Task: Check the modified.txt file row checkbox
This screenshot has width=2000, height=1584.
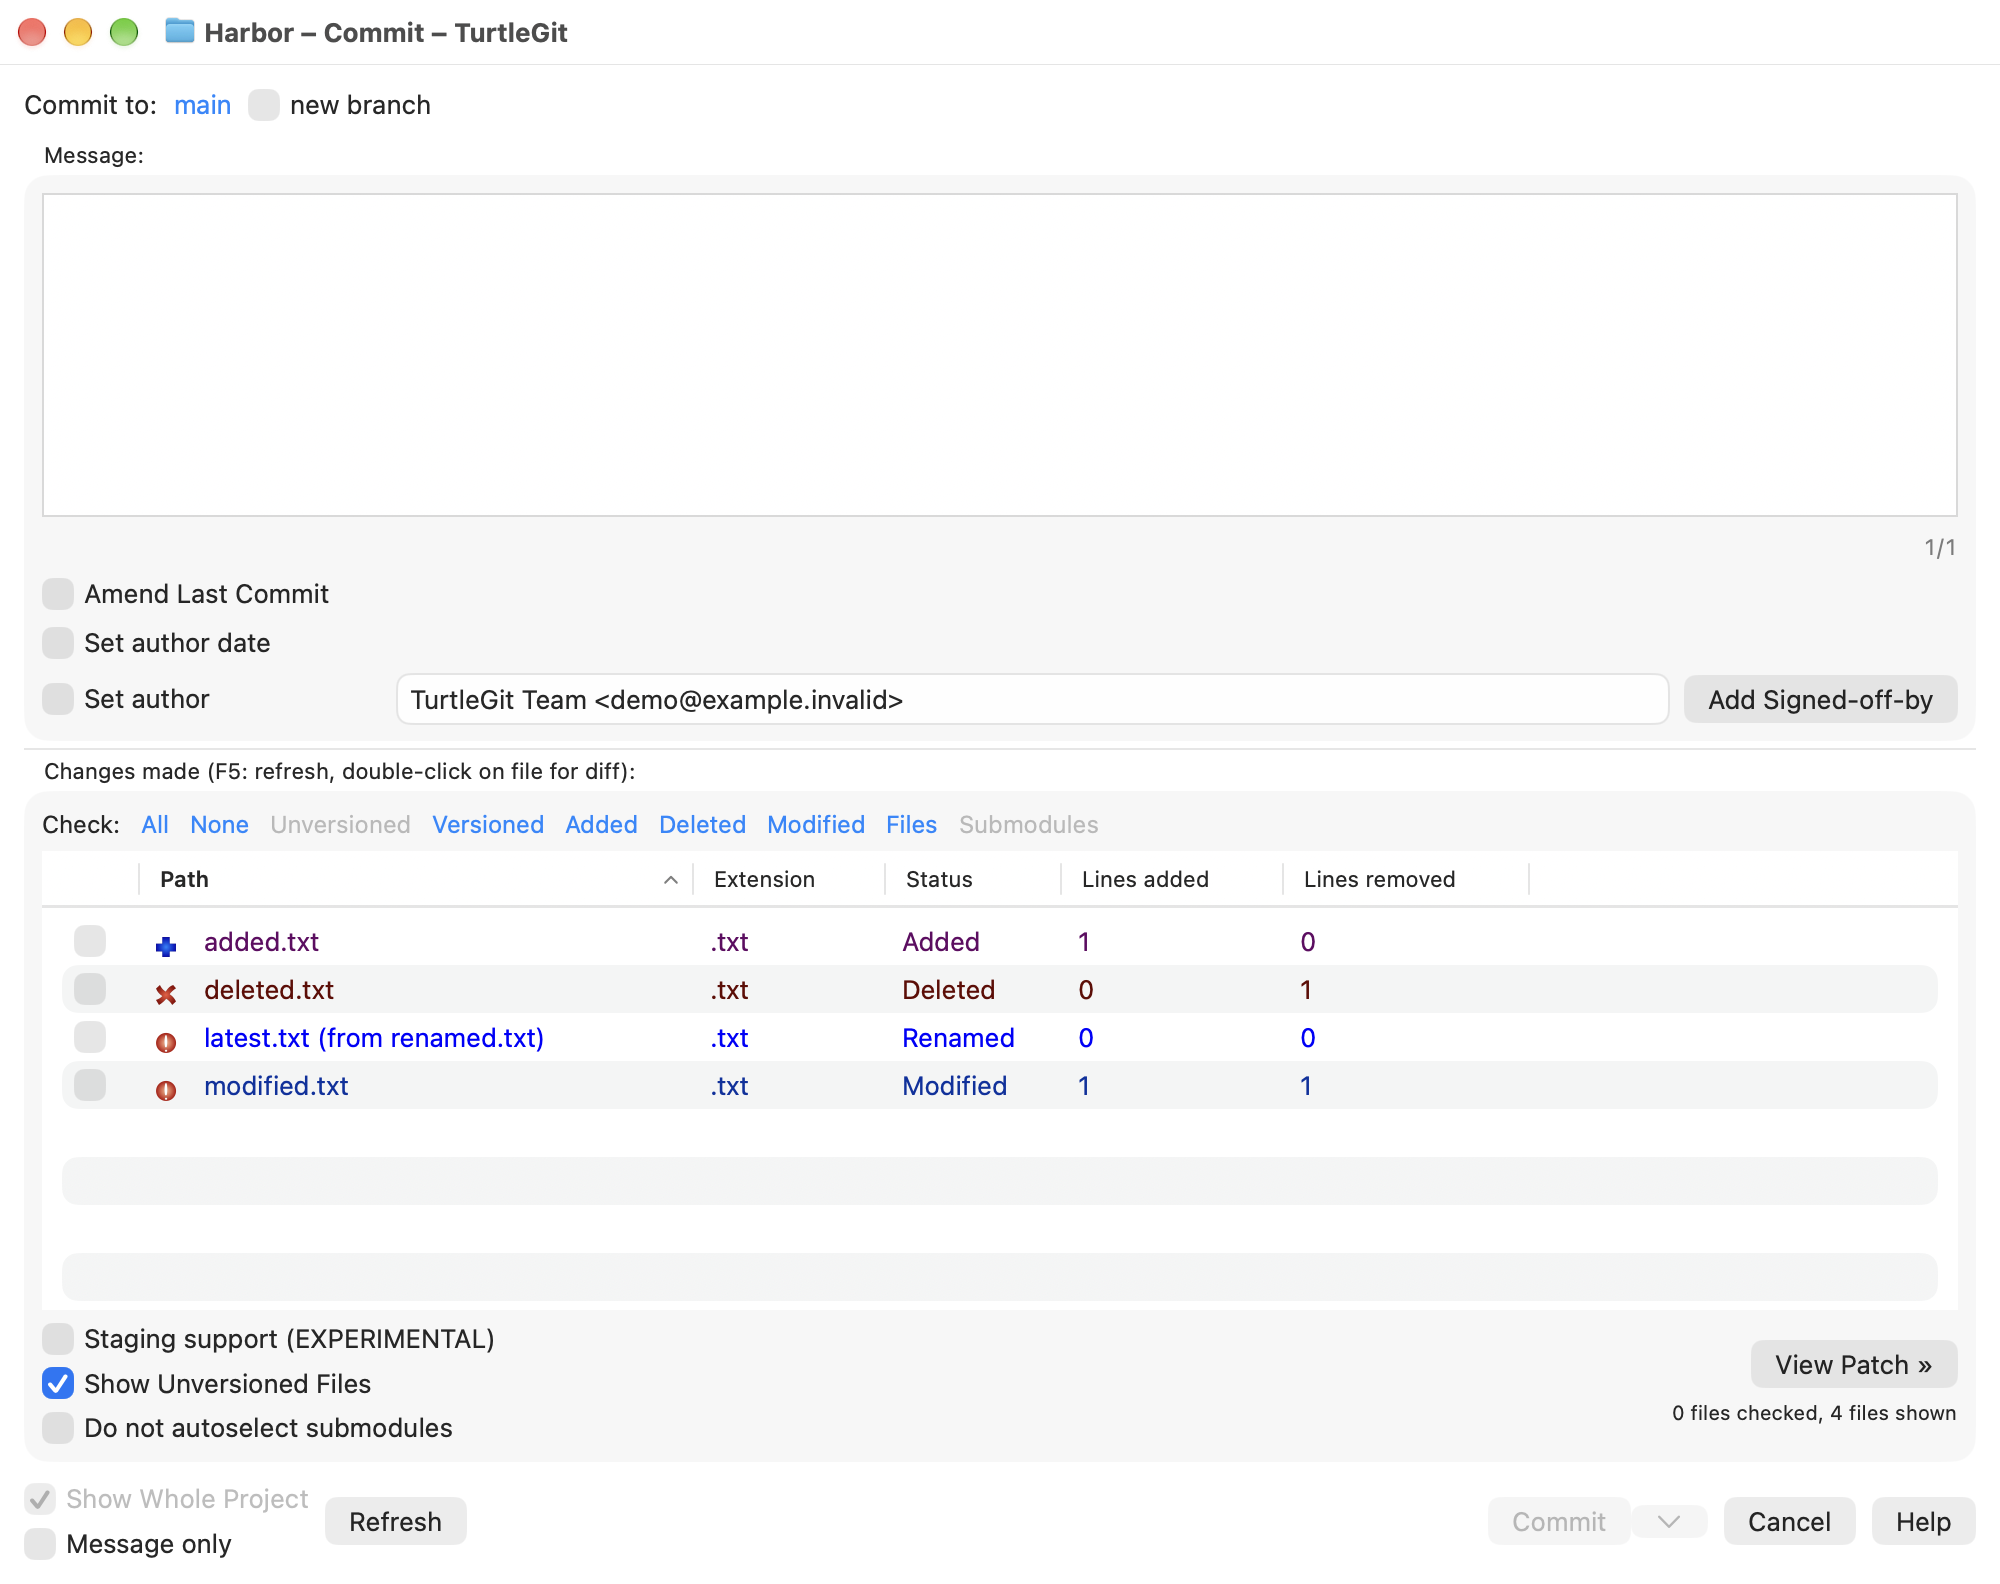Action: click(90, 1085)
